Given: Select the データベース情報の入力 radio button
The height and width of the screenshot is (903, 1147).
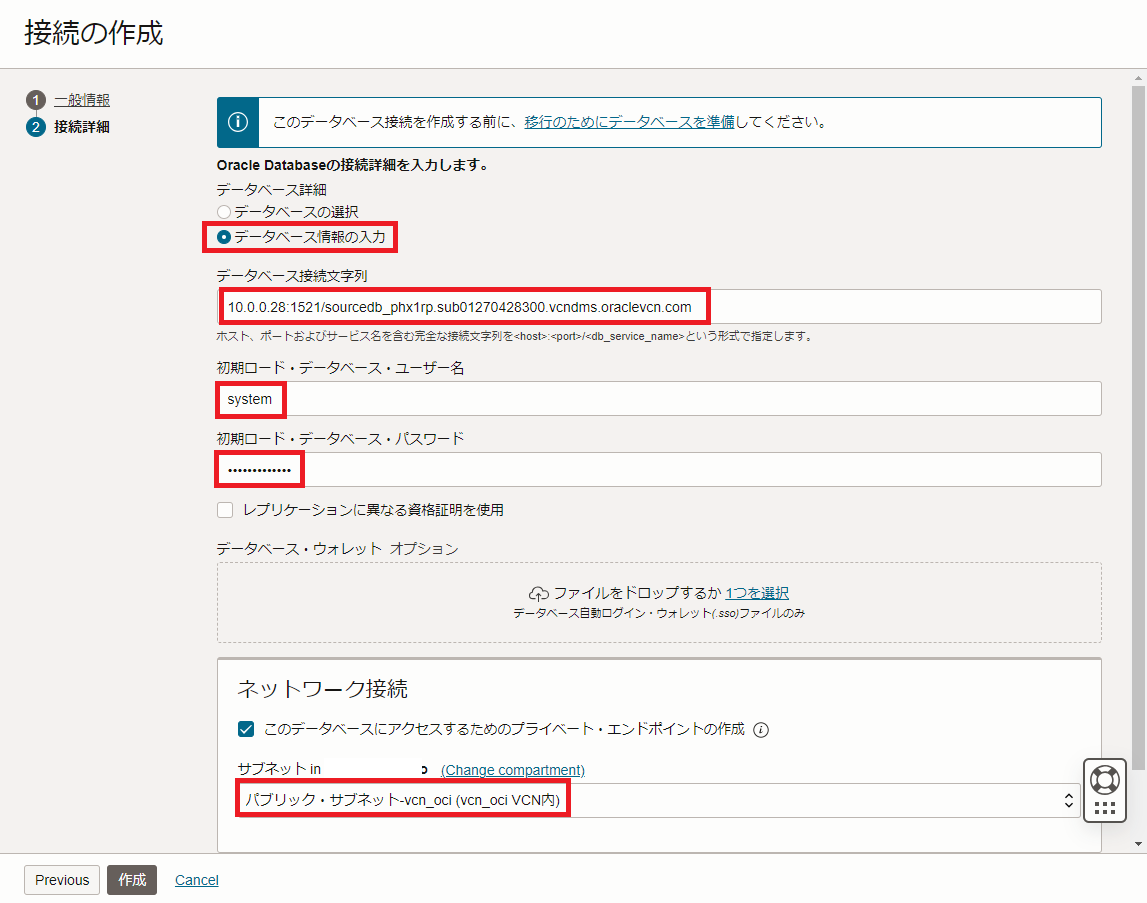Looking at the screenshot, I should coord(224,237).
